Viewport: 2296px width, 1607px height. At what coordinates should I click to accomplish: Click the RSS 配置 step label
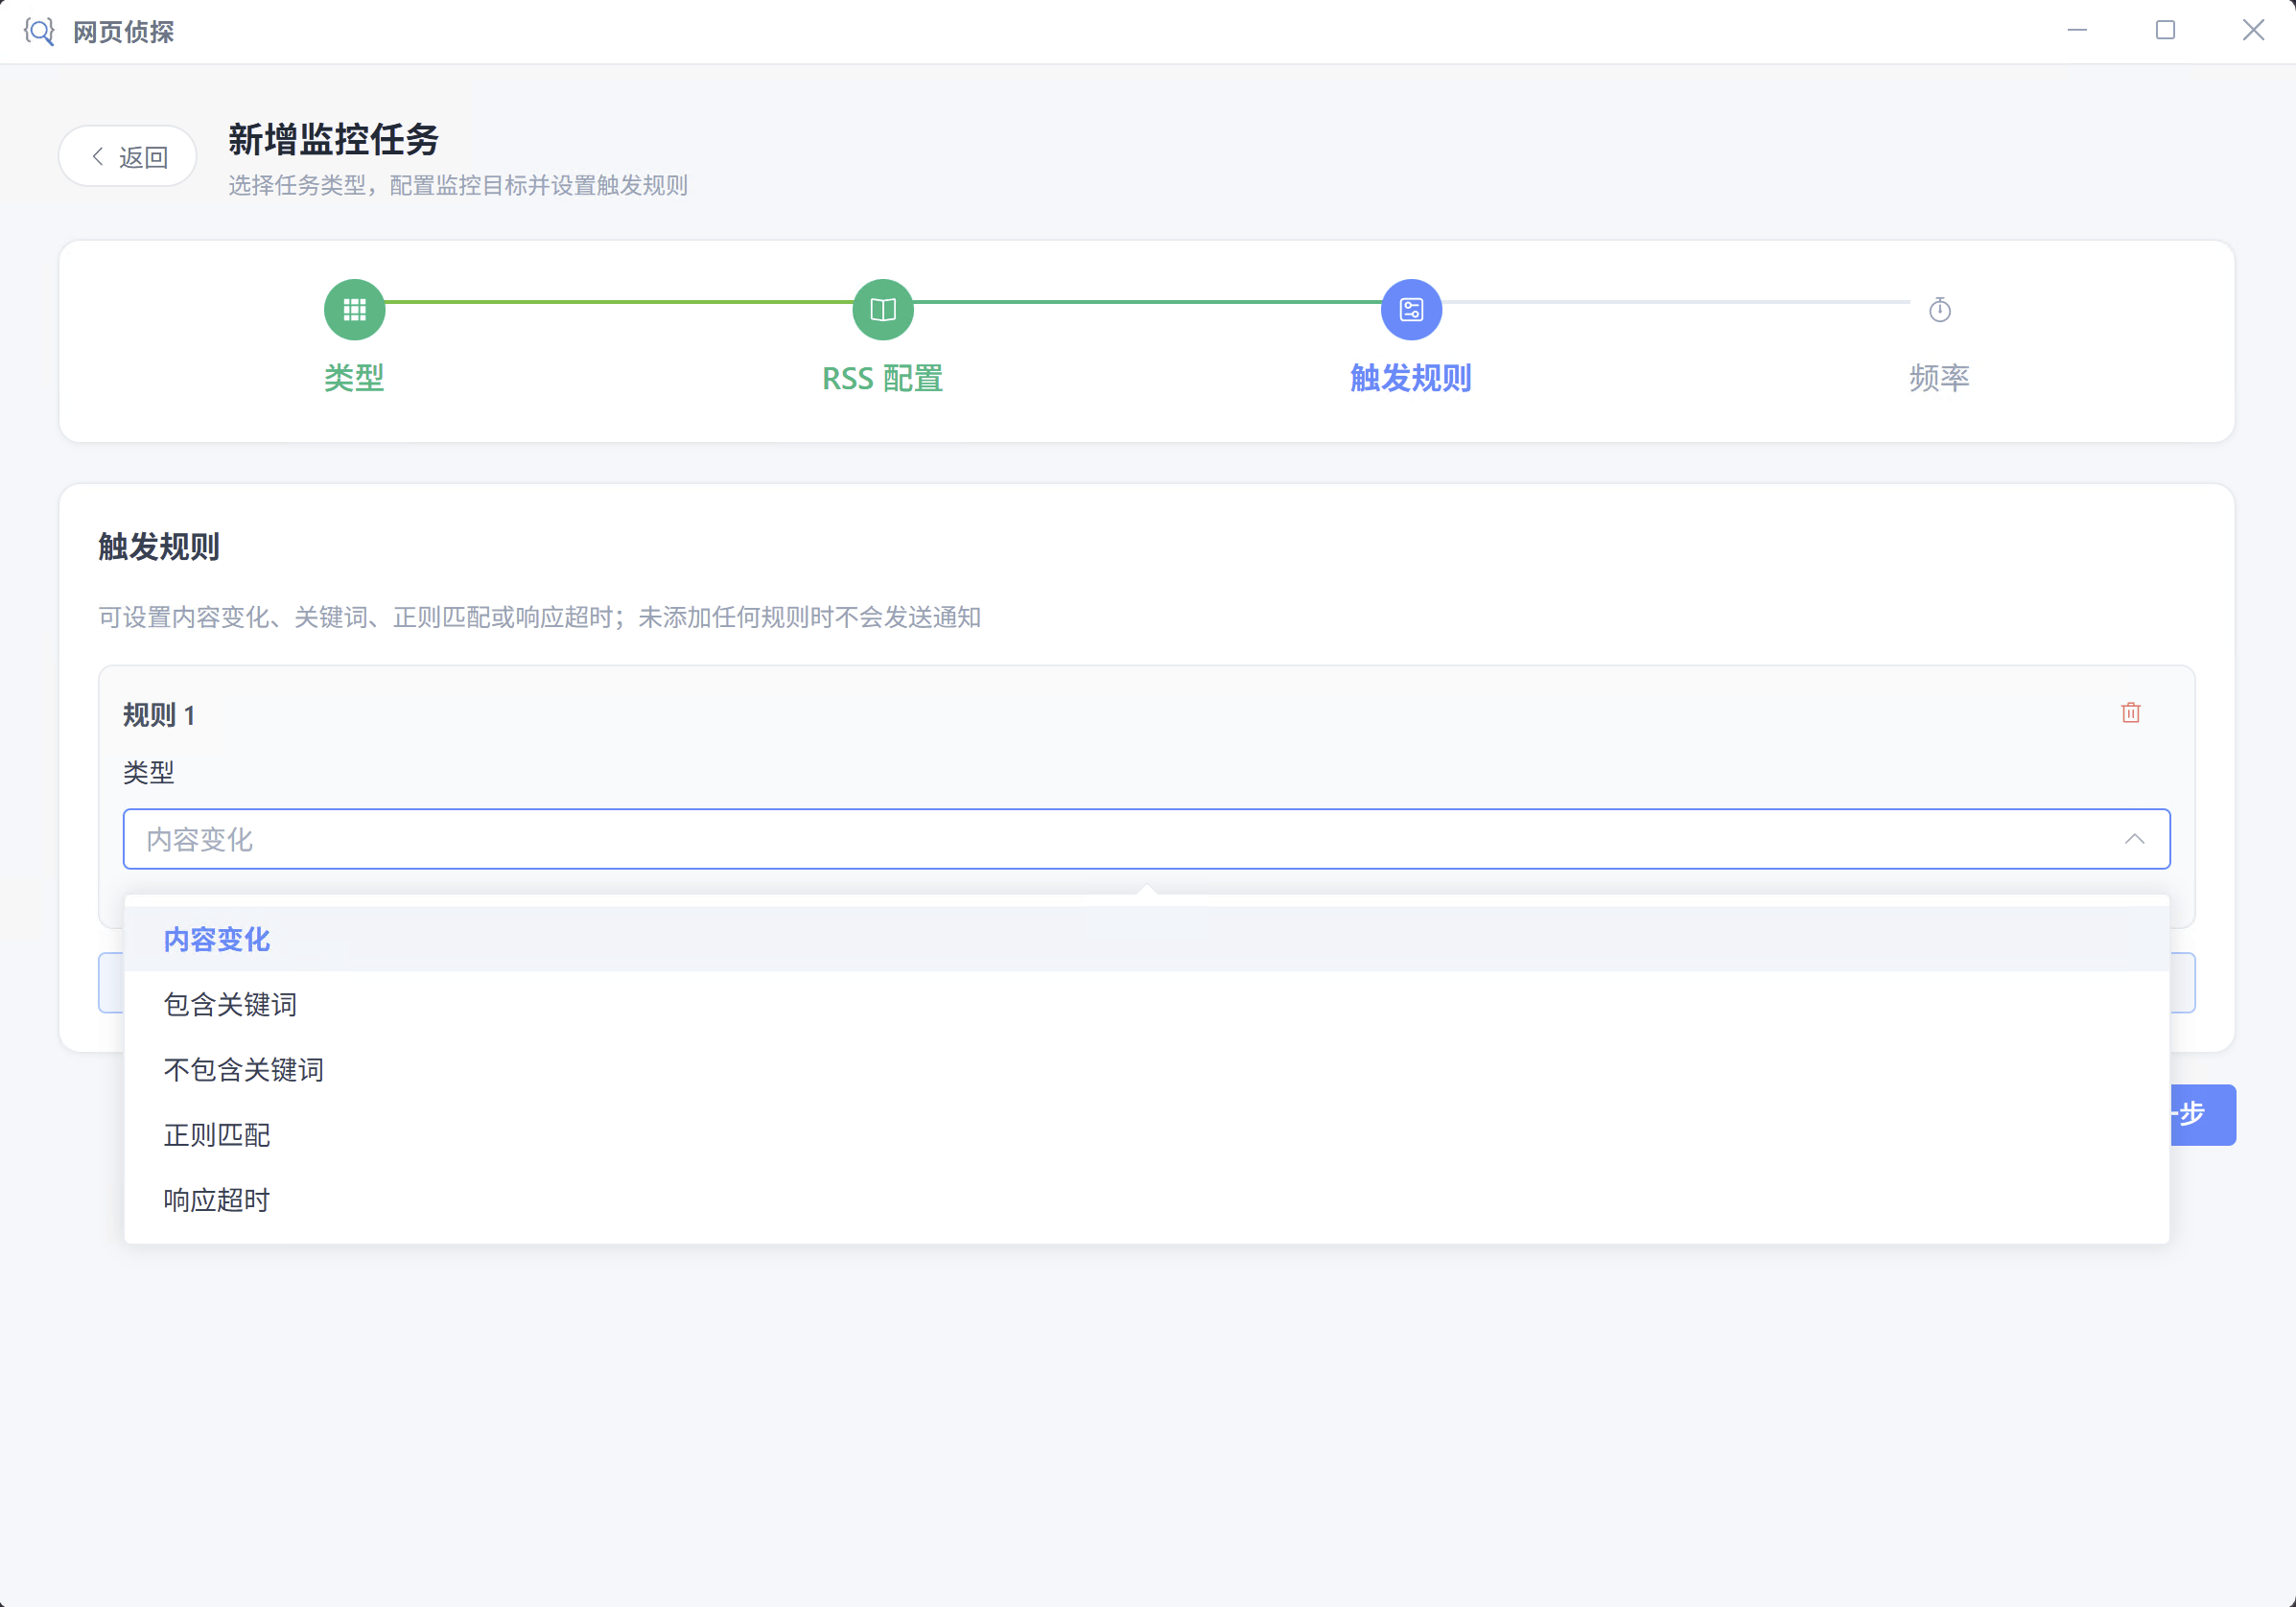[x=883, y=378]
